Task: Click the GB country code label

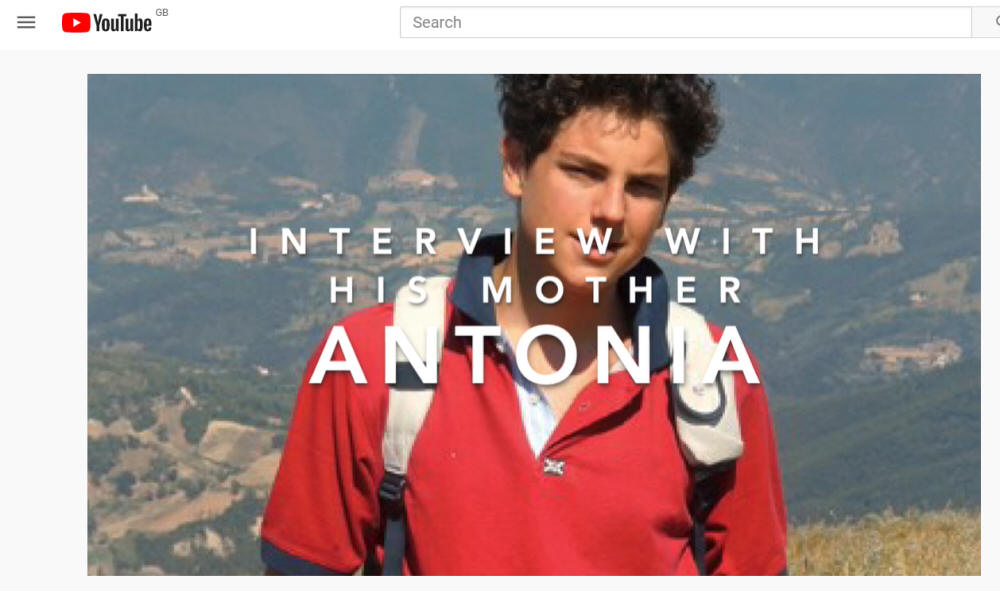Action: coord(162,12)
